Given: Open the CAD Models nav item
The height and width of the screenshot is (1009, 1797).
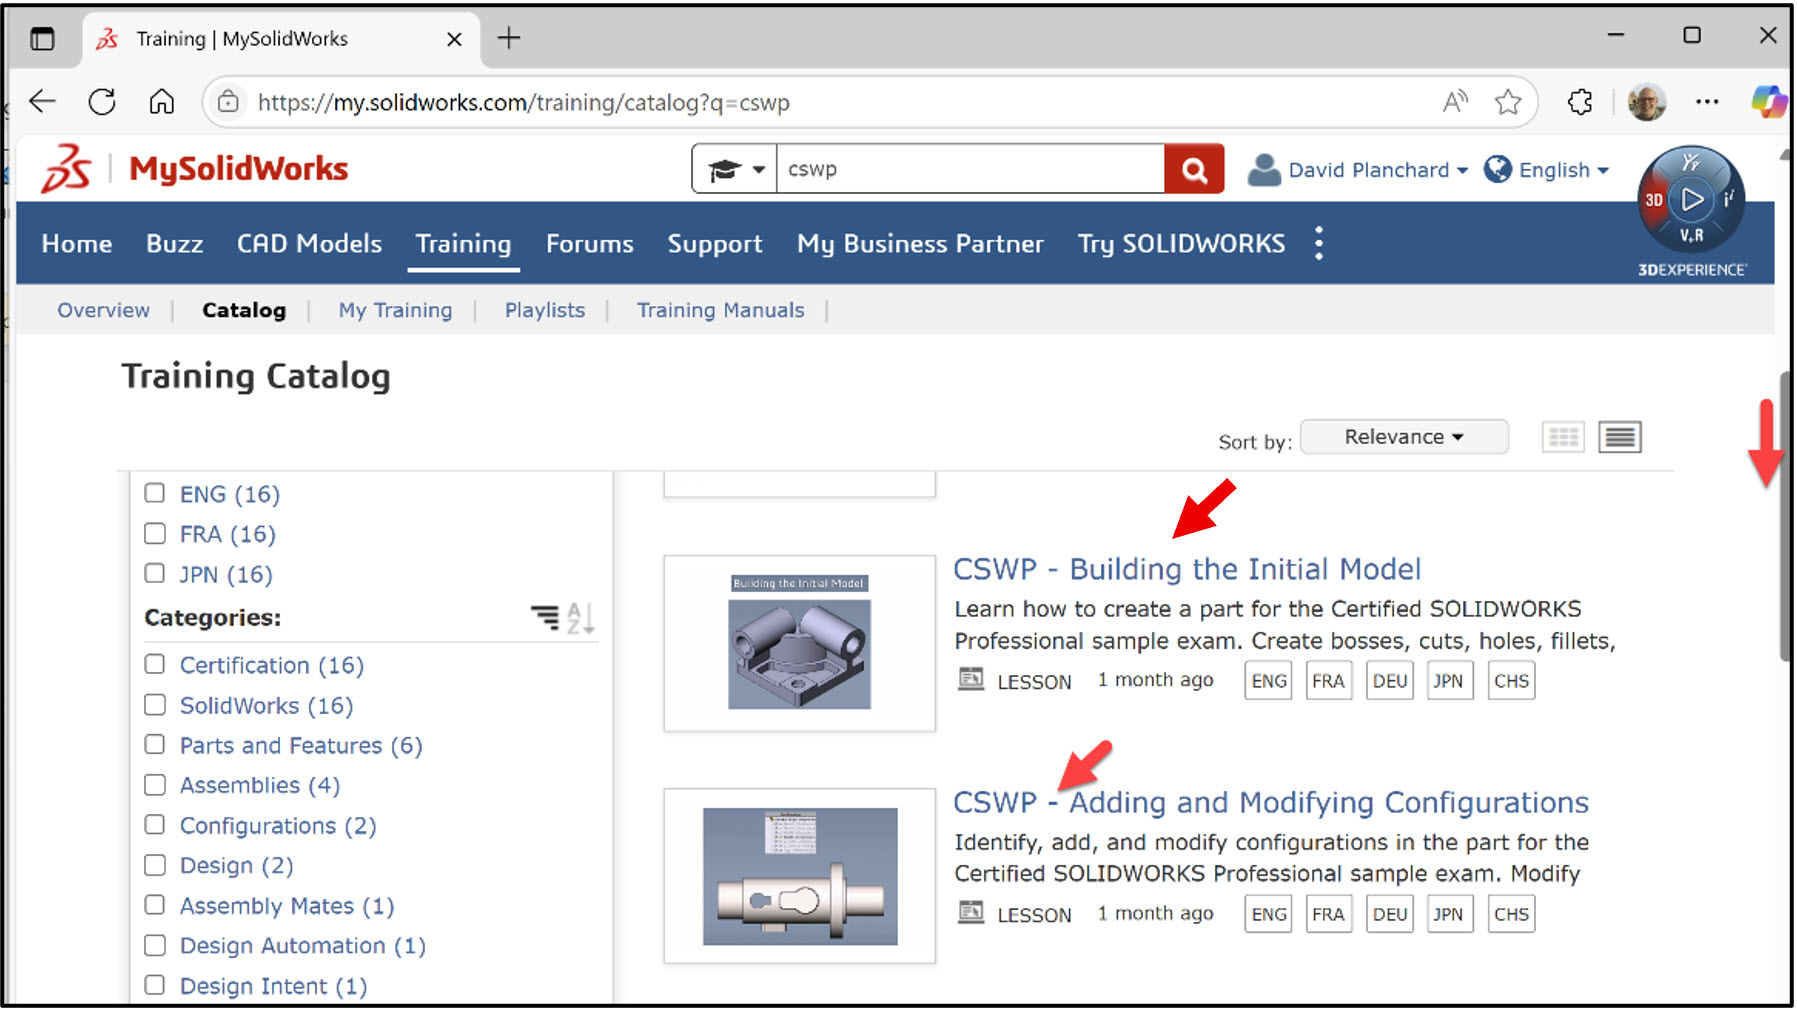Looking at the screenshot, I should tap(309, 243).
